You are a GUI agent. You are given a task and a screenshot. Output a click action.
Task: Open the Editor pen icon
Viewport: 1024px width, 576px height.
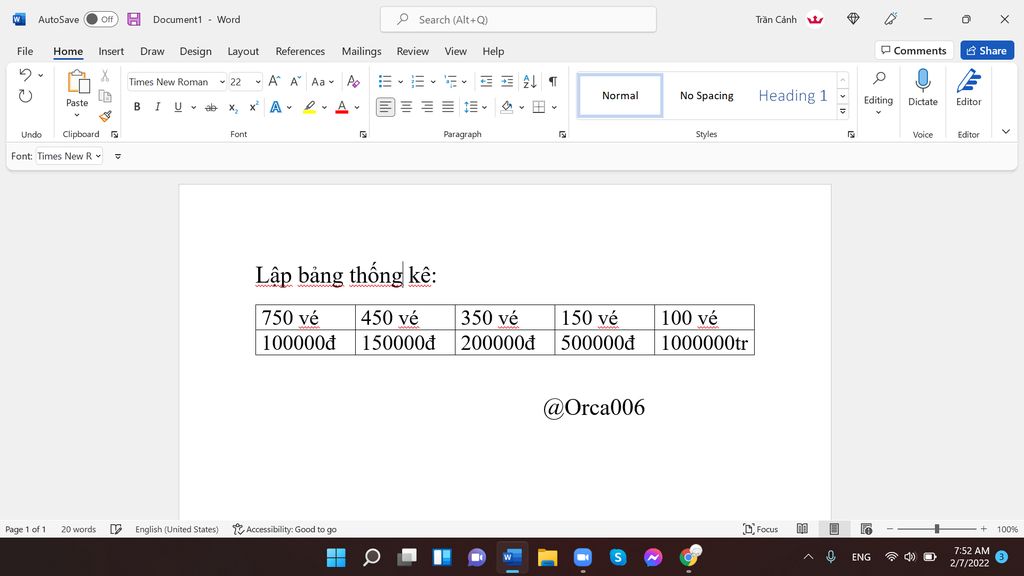(968, 88)
